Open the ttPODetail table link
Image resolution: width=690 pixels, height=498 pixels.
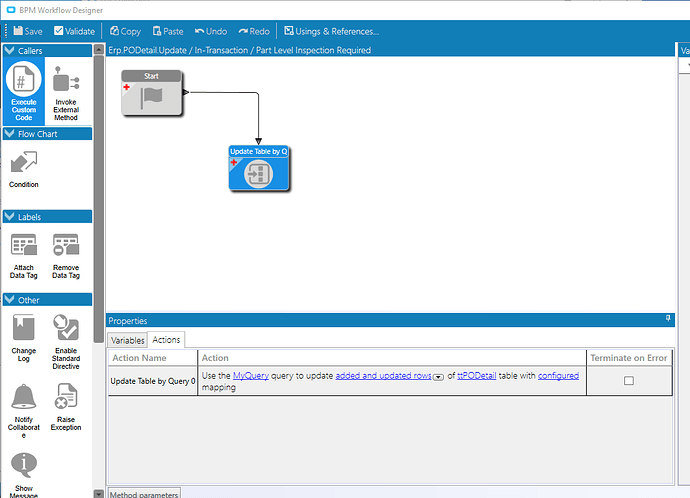click(477, 376)
